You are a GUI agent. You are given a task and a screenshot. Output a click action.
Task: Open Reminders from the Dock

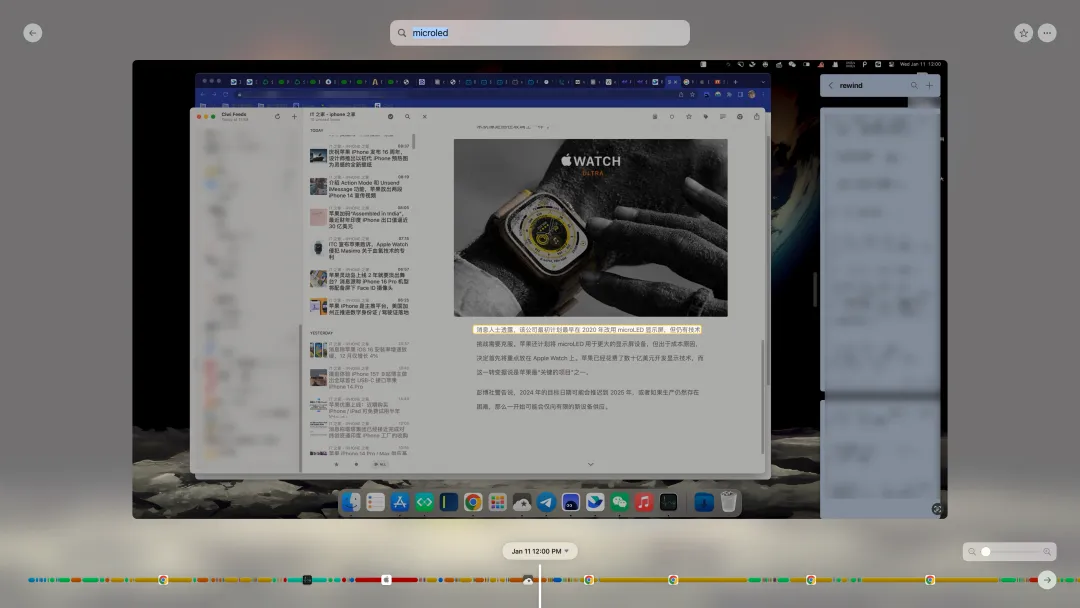[375, 502]
